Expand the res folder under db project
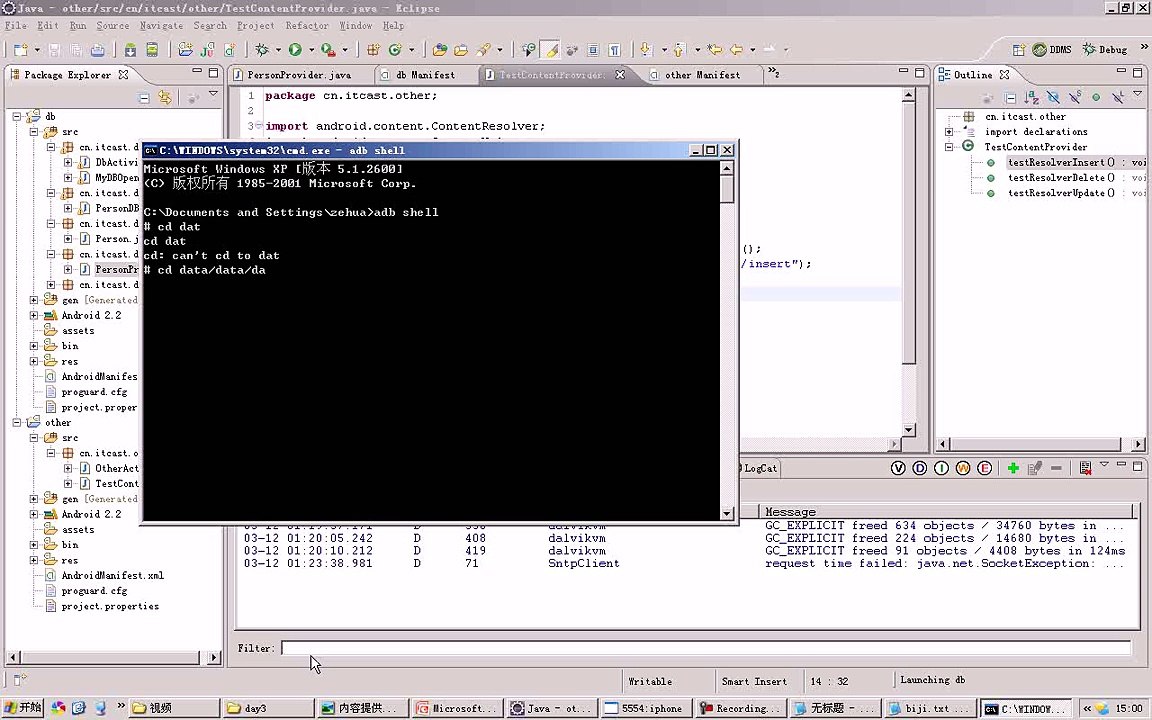 point(34,361)
